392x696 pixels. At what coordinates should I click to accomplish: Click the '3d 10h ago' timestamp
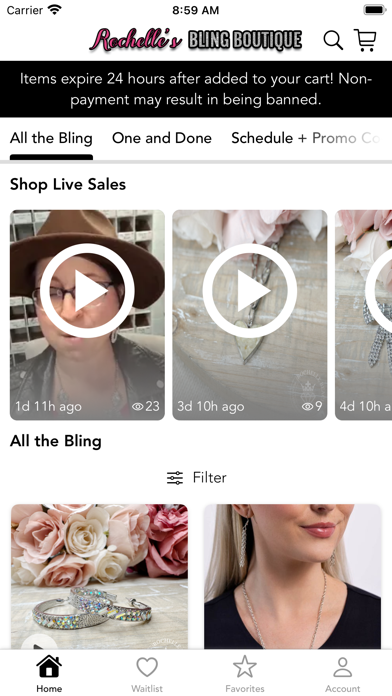coord(211,407)
